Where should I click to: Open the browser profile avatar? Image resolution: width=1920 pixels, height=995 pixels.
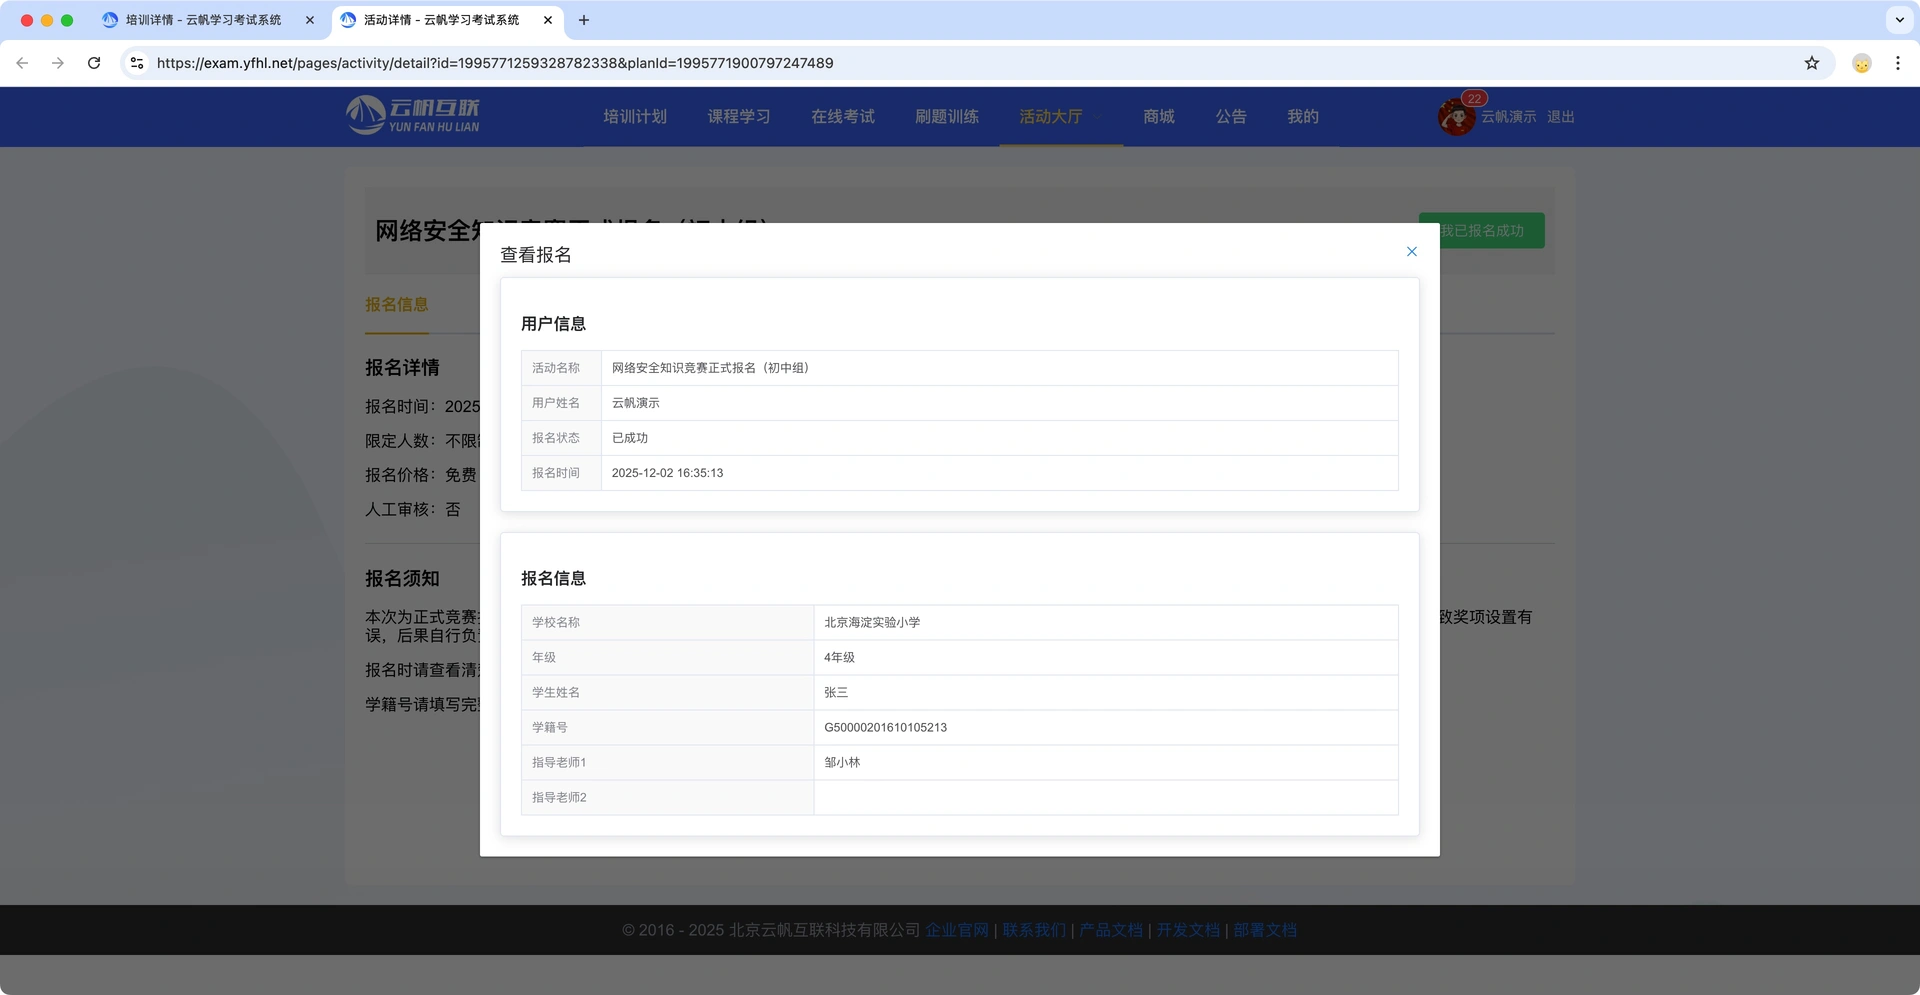tap(1862, 63)
